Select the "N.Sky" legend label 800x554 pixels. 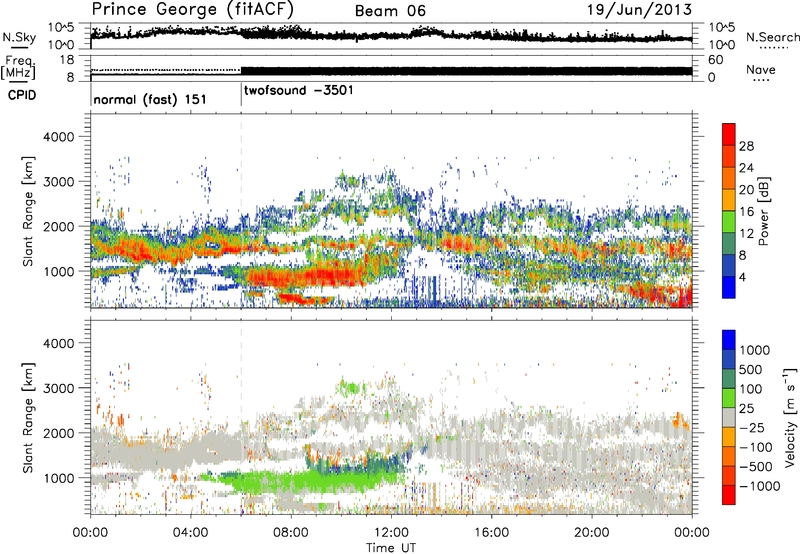coord(19,37)
